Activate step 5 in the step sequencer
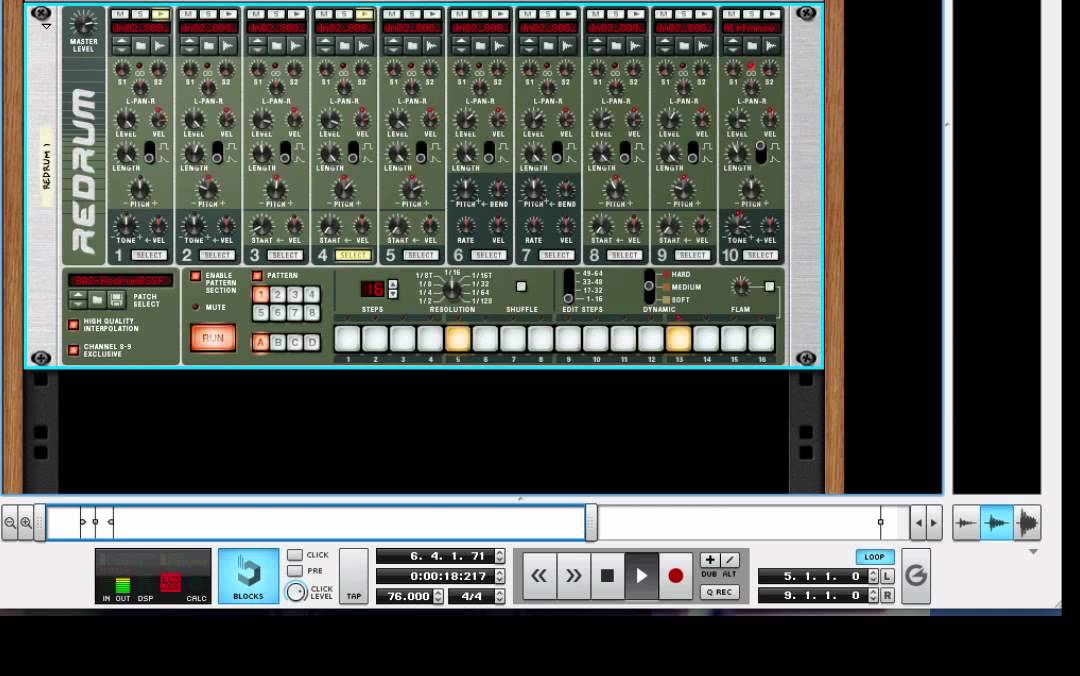This screenshot has width=1080, height=676. 457,339
